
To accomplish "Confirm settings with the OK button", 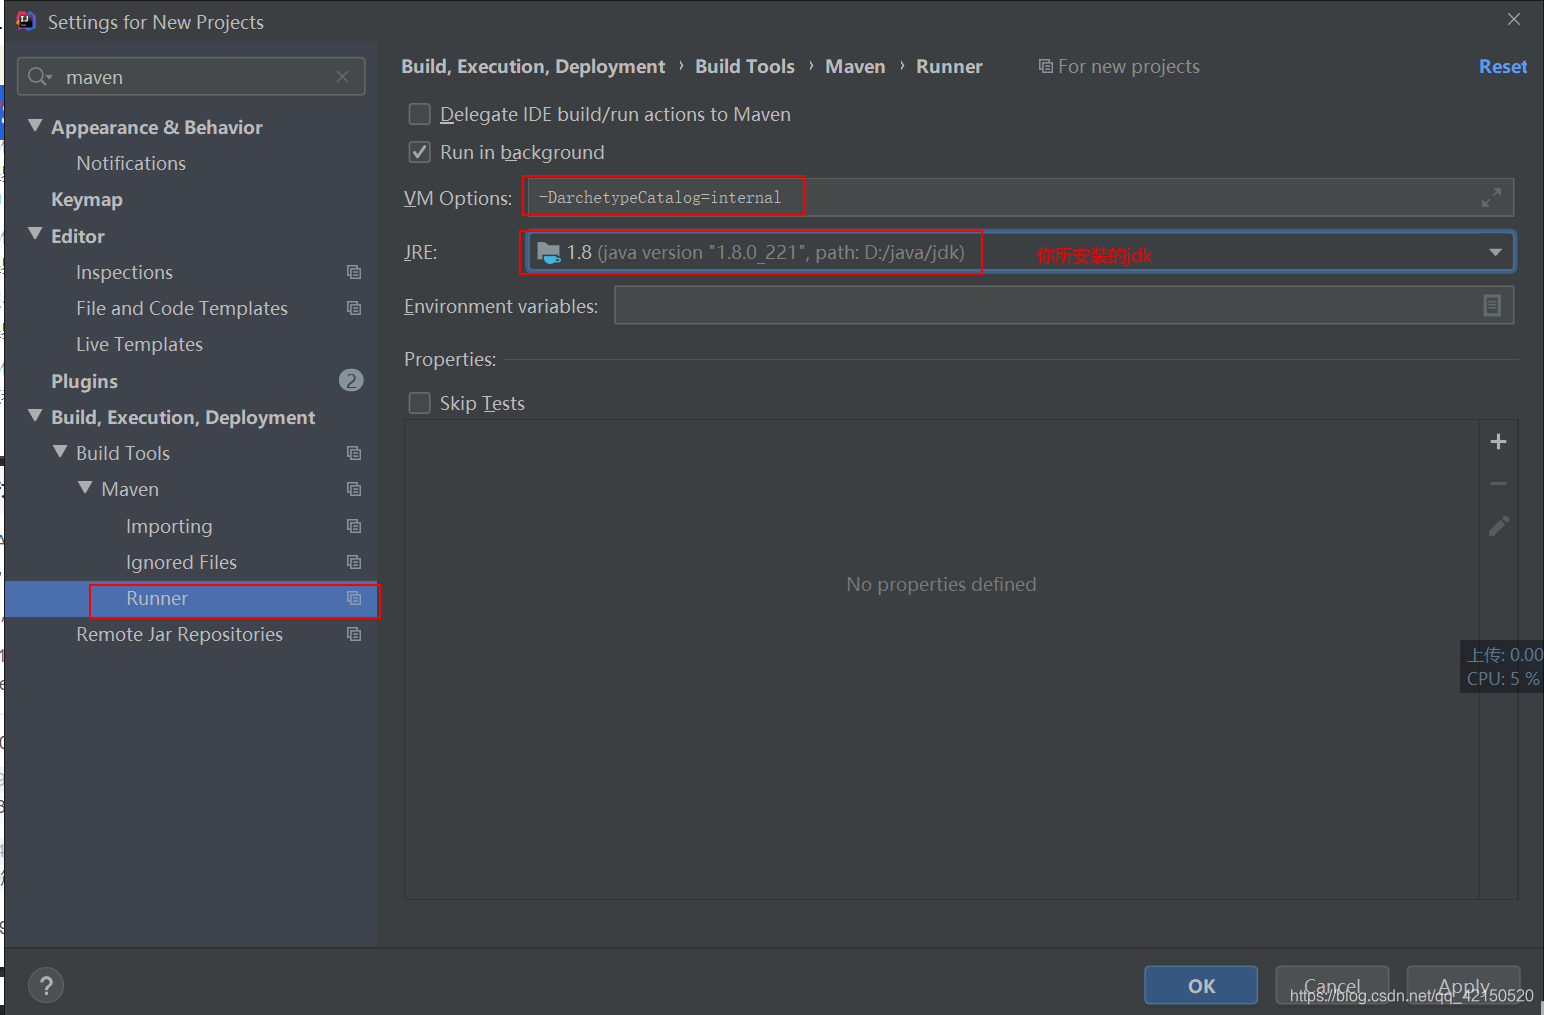I will point(1201,986).
